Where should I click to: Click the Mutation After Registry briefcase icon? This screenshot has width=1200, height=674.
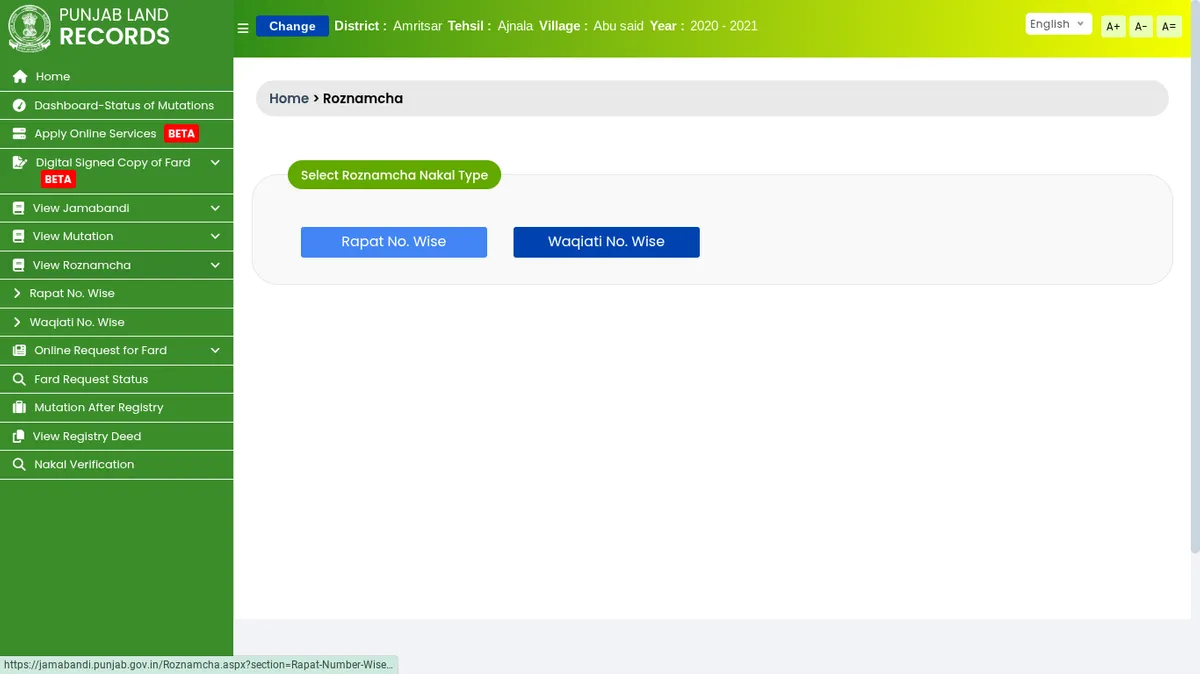tap(19, 408)
